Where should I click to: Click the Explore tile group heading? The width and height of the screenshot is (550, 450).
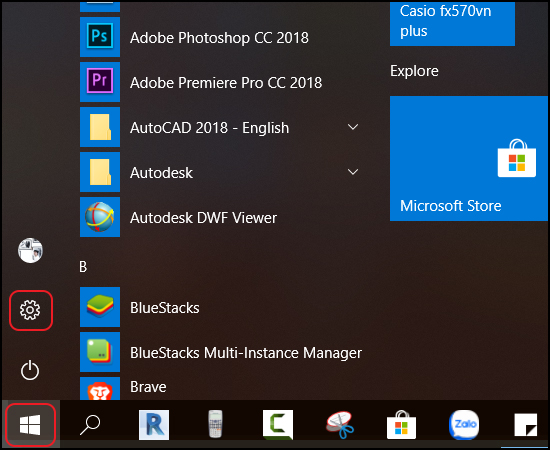click(414, 71)
